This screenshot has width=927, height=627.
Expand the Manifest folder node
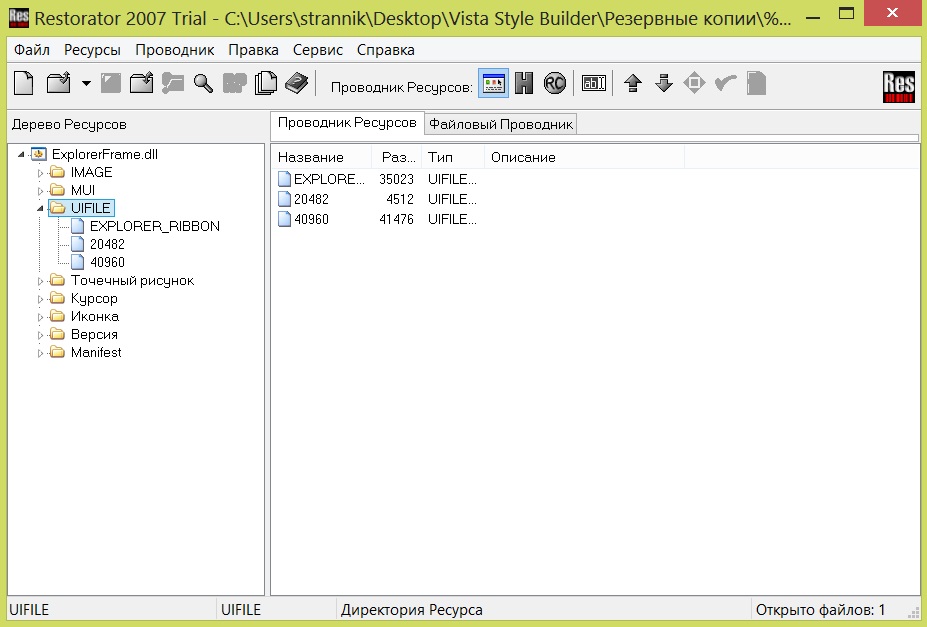(x=41, y=353)
